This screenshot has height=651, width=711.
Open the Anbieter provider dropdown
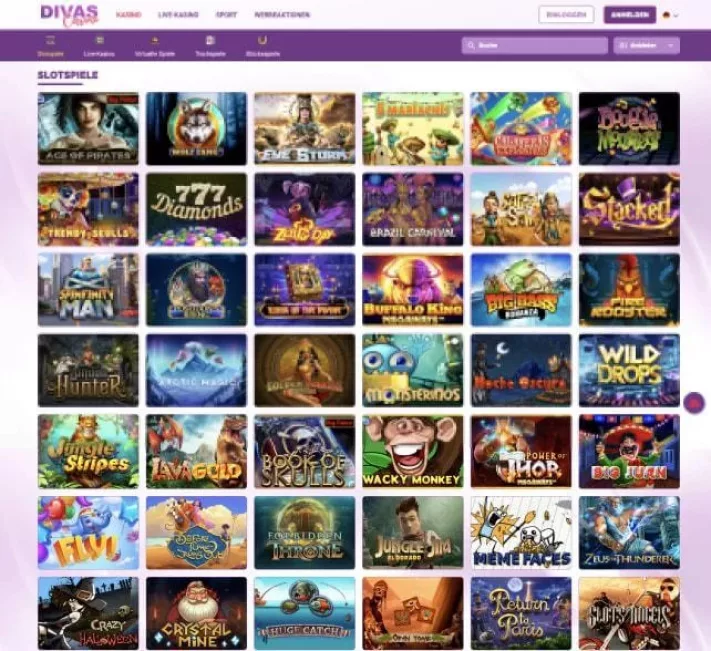[x=646, y=45]
